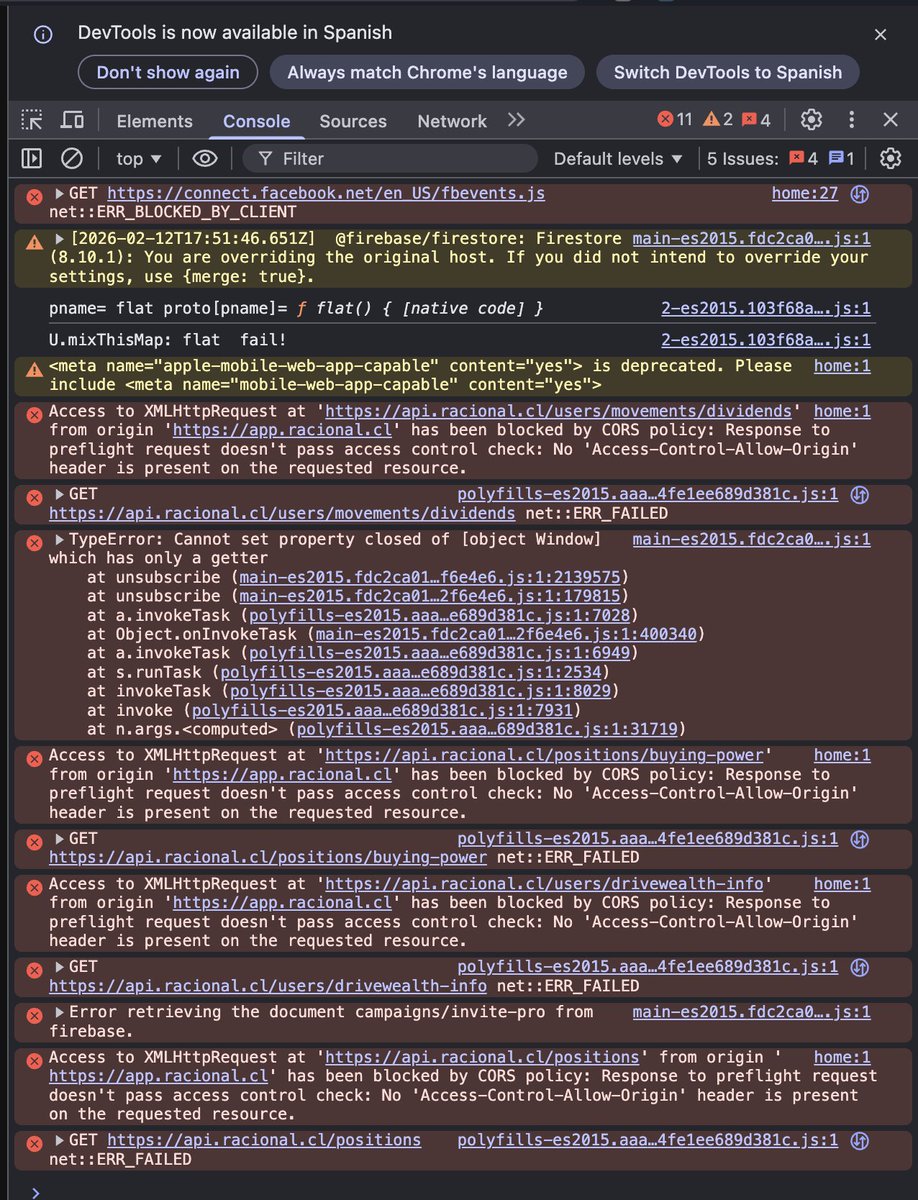
Task: Open console settings gear icon
Action: point(890,158)
